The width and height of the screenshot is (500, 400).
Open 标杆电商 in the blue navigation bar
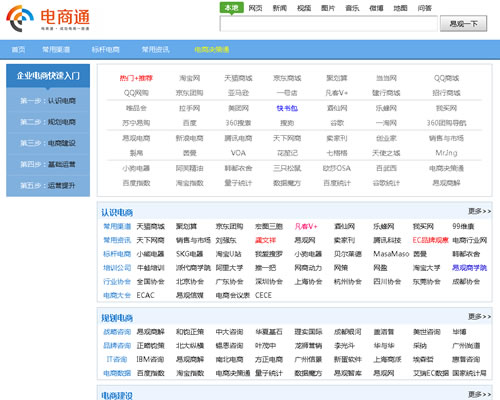(106, 50)
